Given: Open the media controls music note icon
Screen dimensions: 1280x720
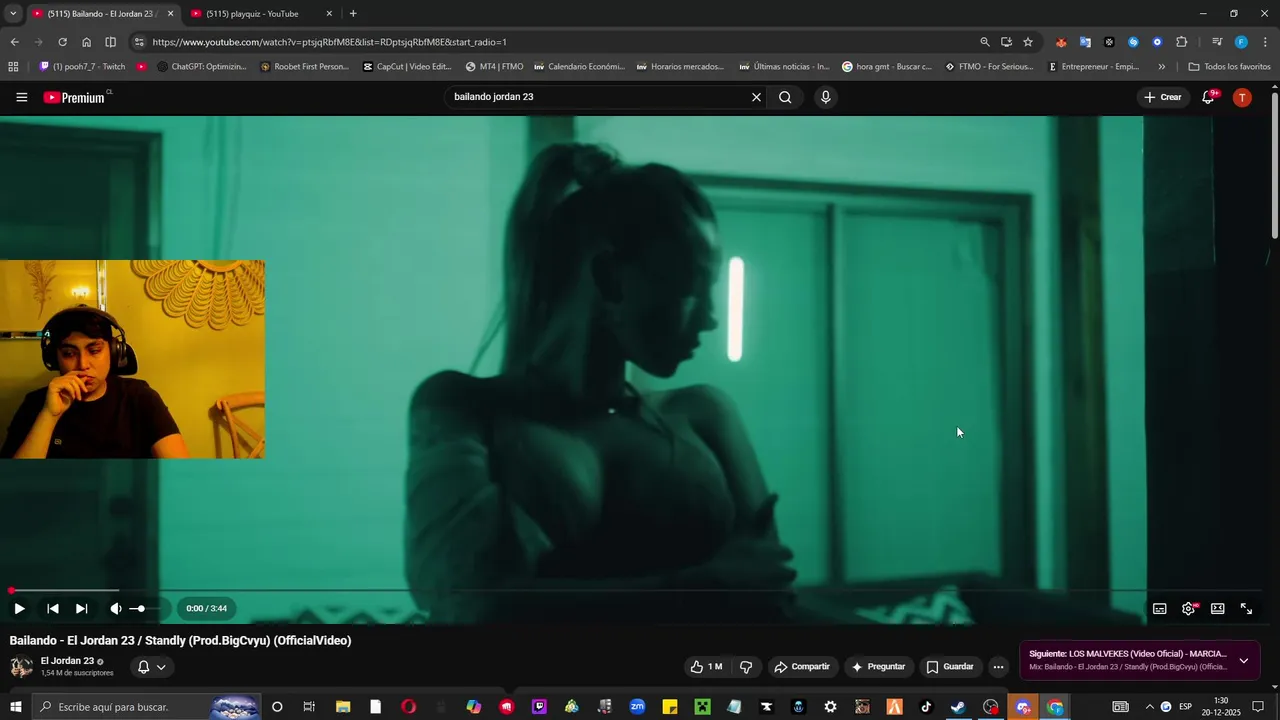Looking at the screenshot, I should coord(1217,42).
